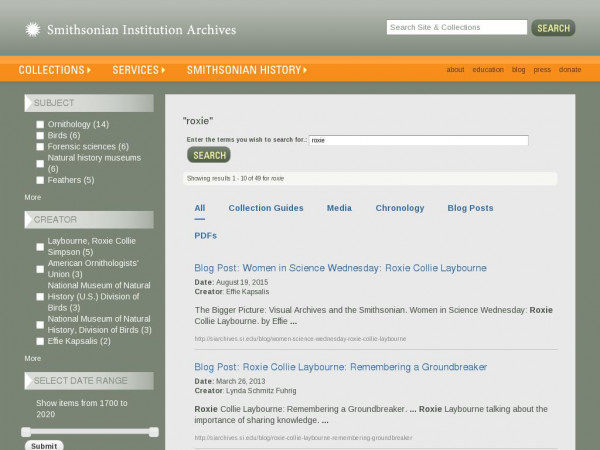This screenshot has width=600, height=450.
Task: Check American Ornithologists' Union (3) creator
Action: pos(40,269)
